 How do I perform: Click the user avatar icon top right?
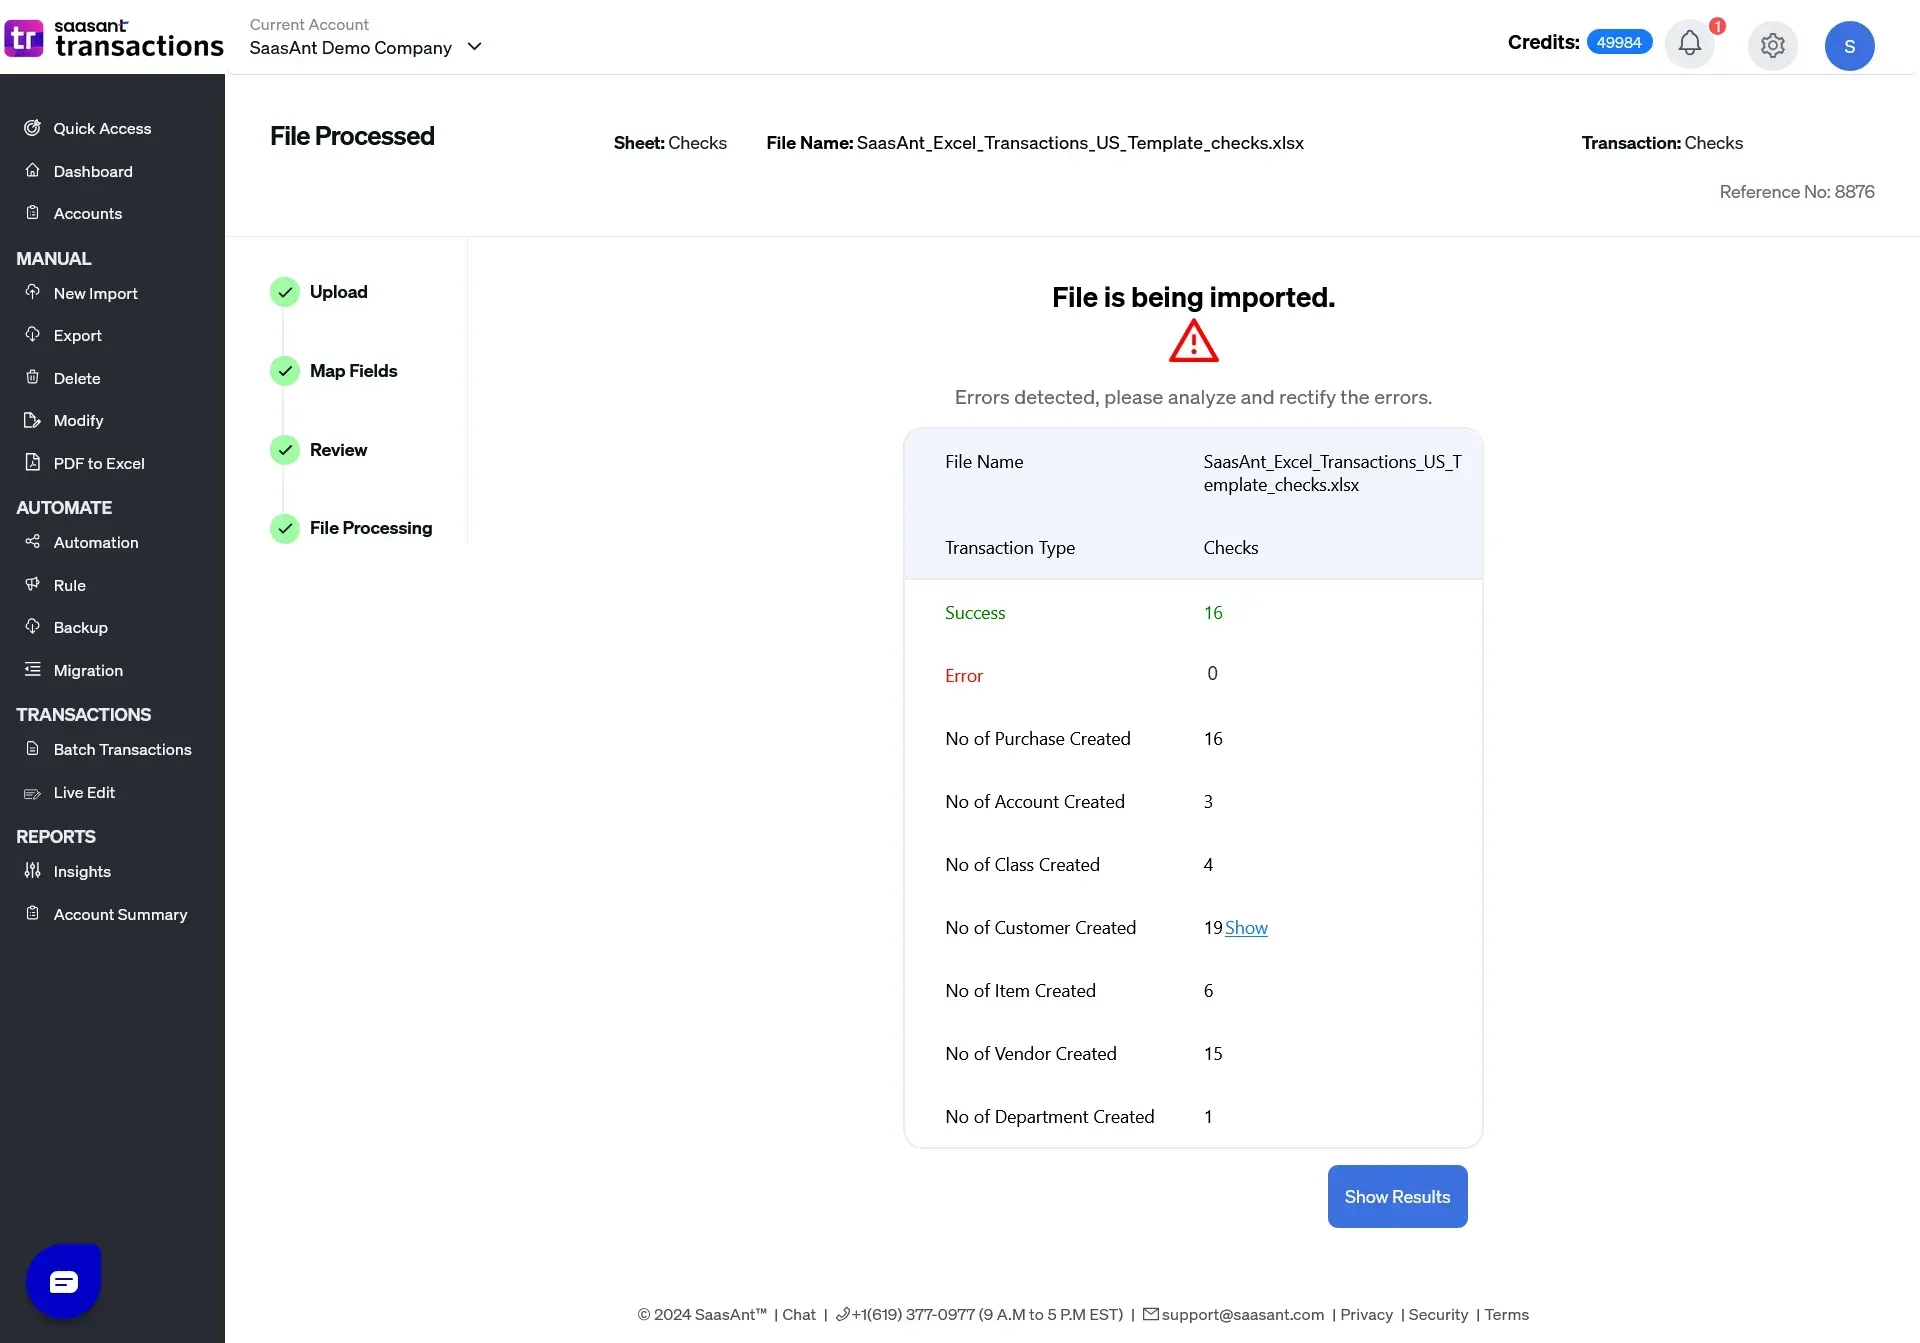(x=1850, y=44)
